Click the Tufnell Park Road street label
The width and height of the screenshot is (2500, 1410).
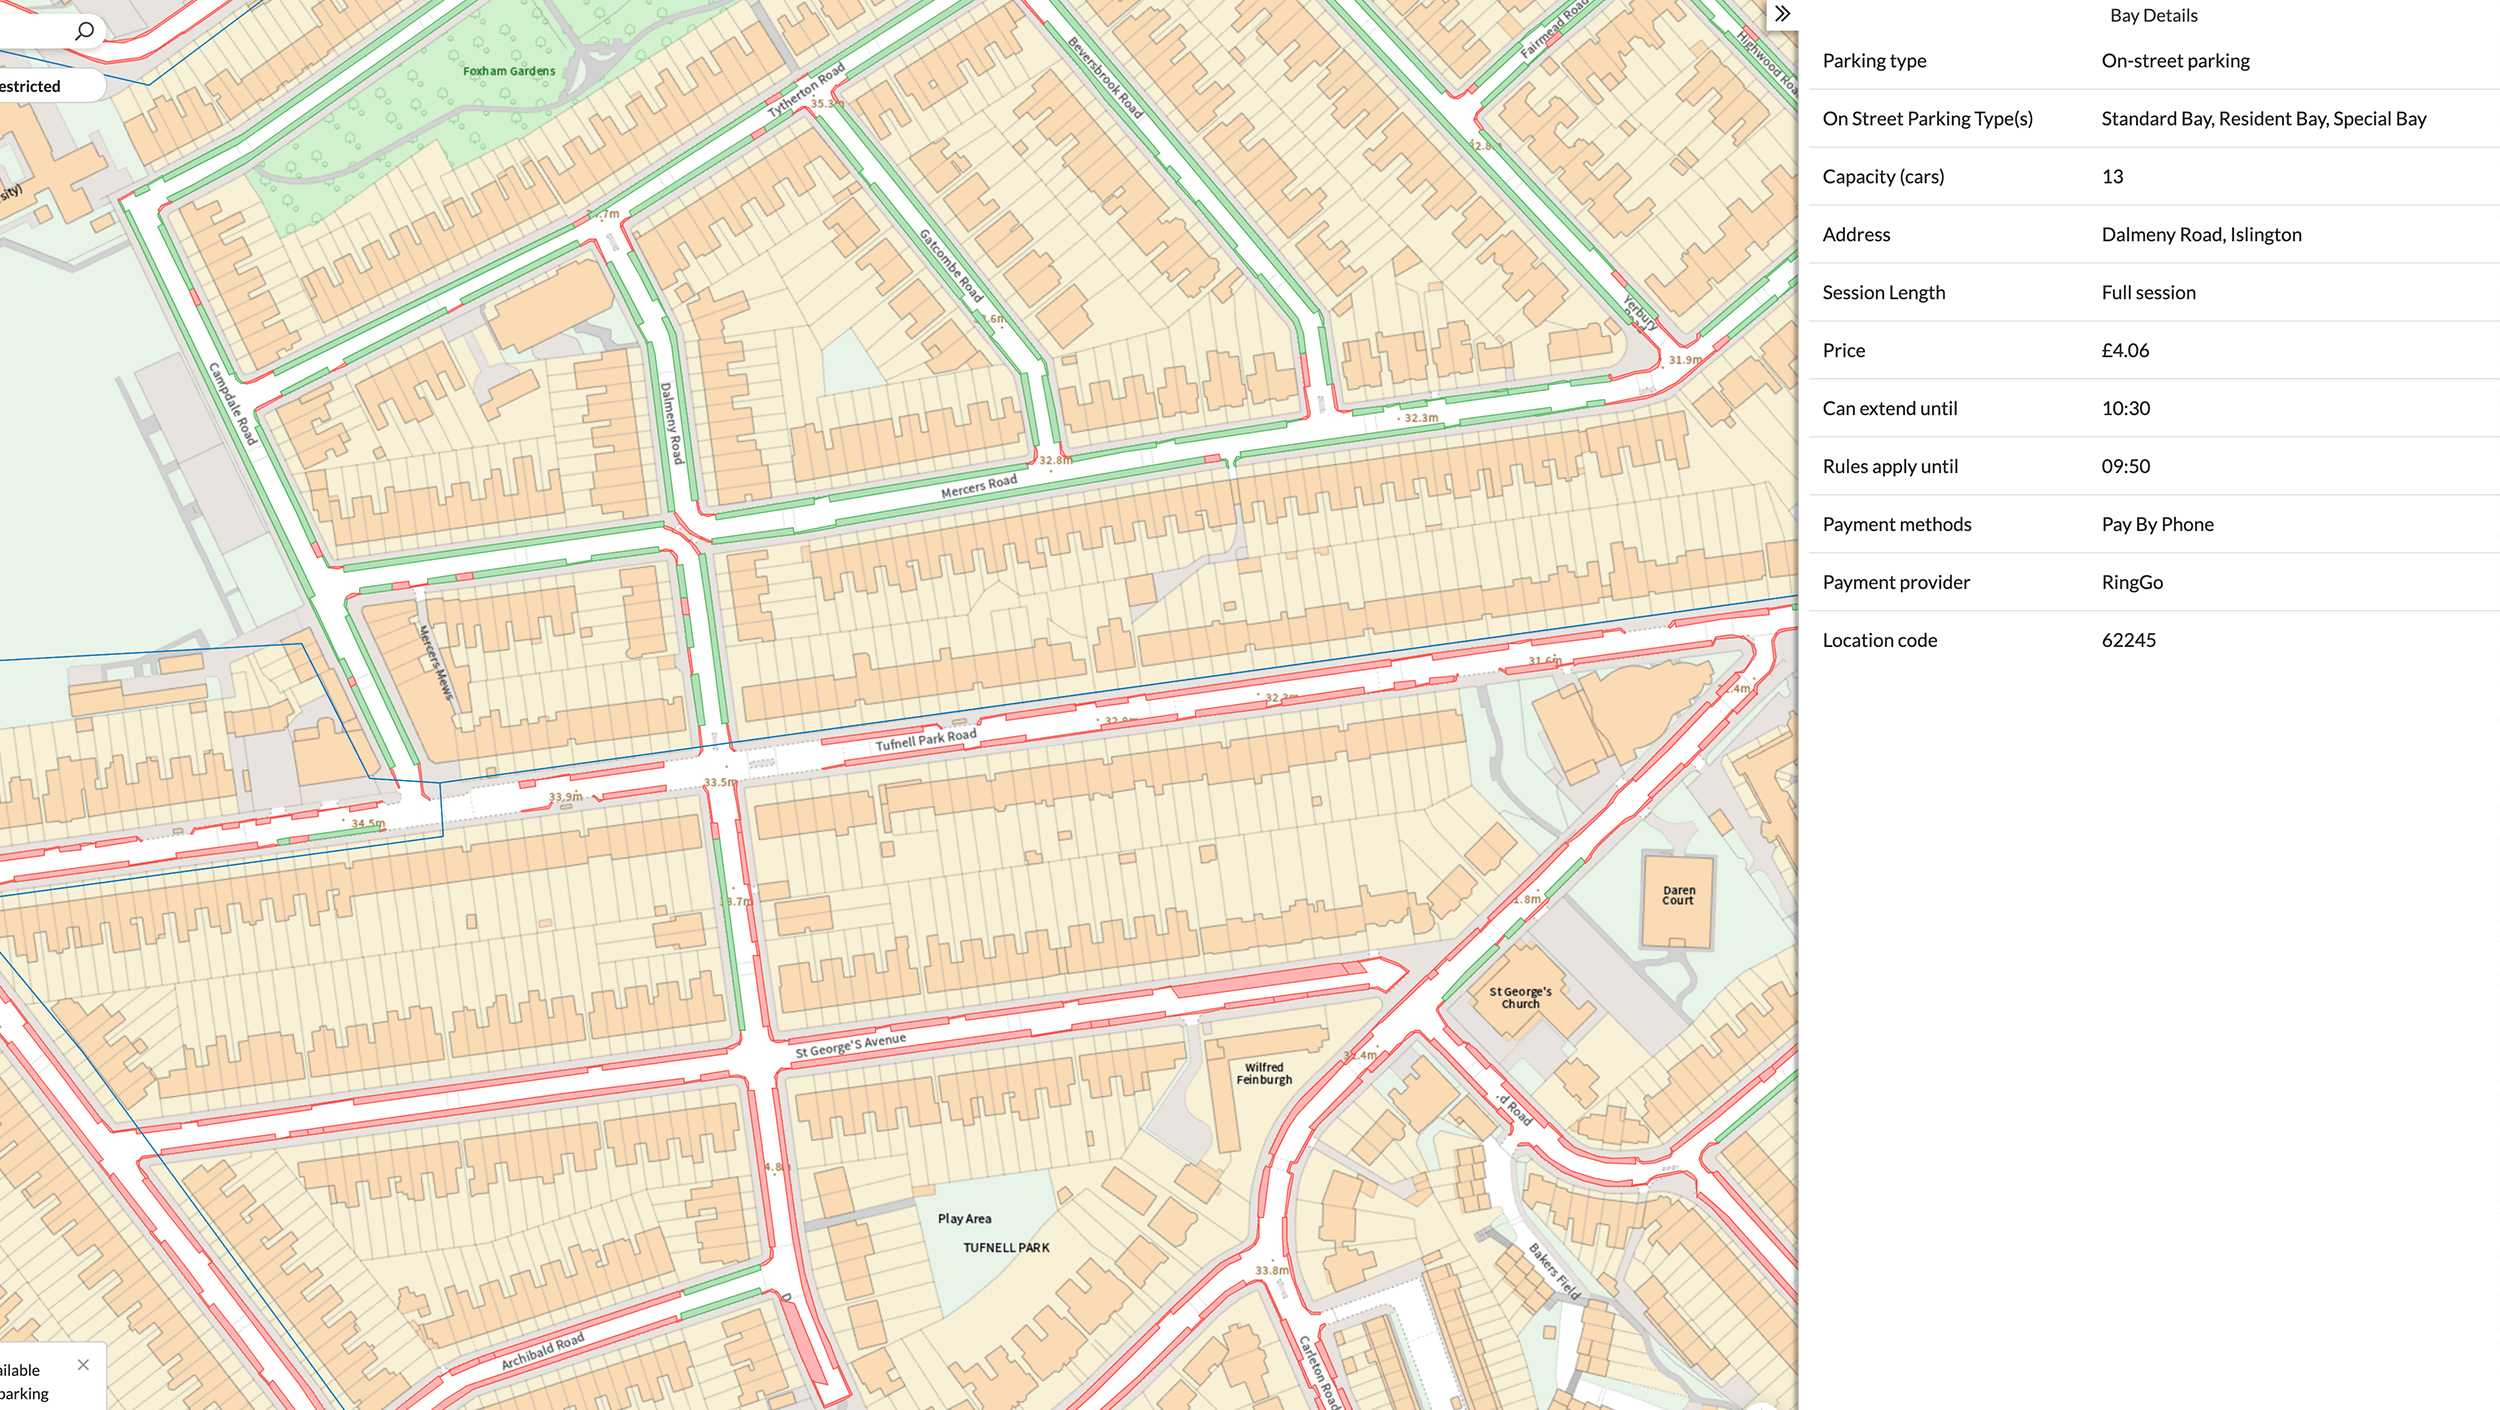pos(926,739)
